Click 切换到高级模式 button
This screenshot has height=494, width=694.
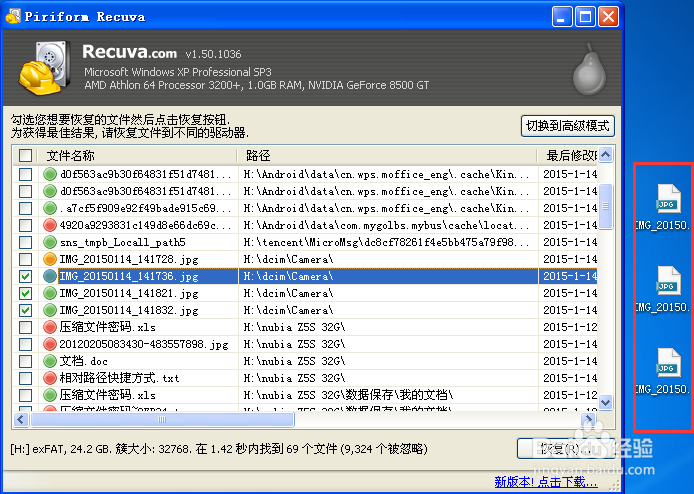point(568,126)
